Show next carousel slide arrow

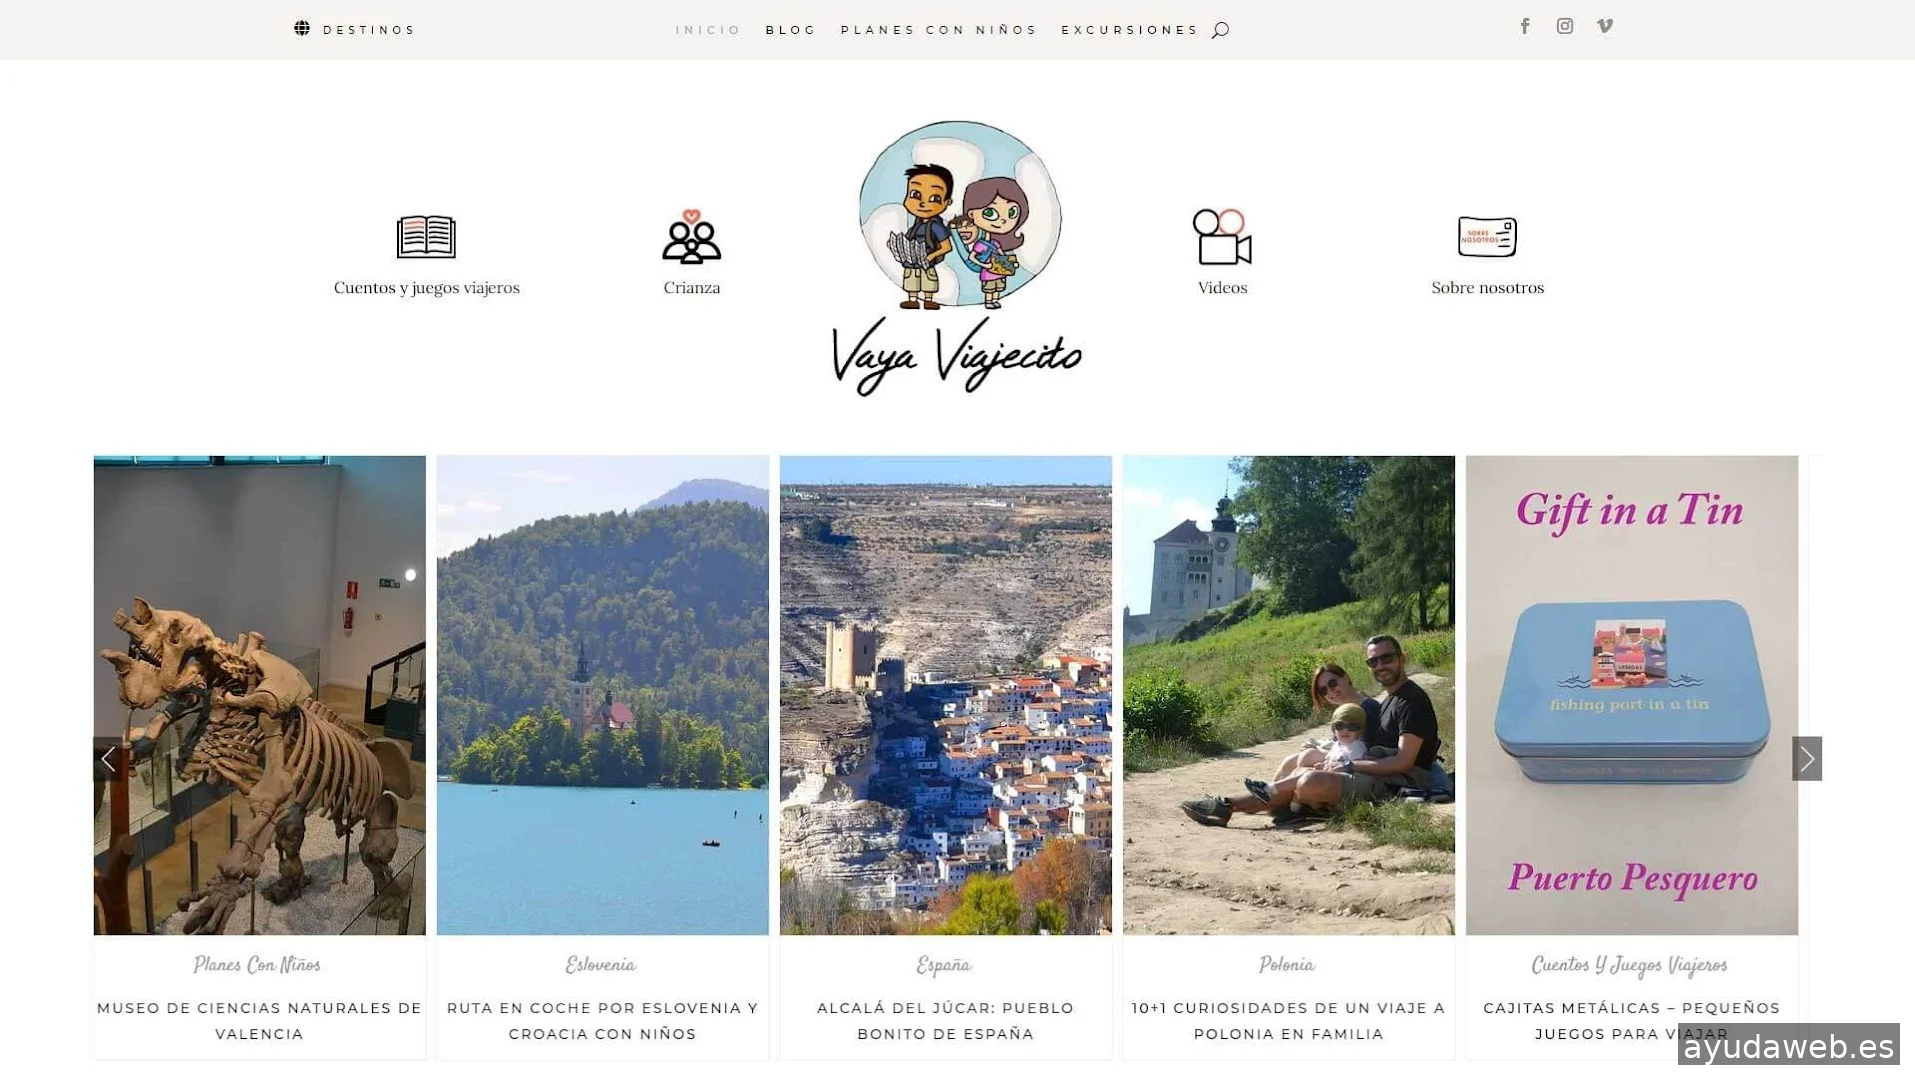[x=1807, y=759]
